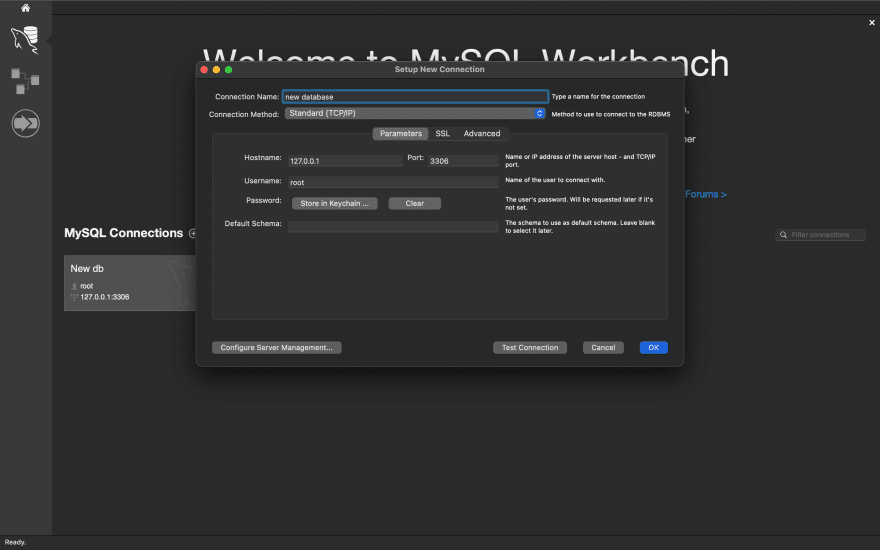Minimize the Setup New Connection dialog
Viewport: 880px width, 550px height.
pos(216,70)
